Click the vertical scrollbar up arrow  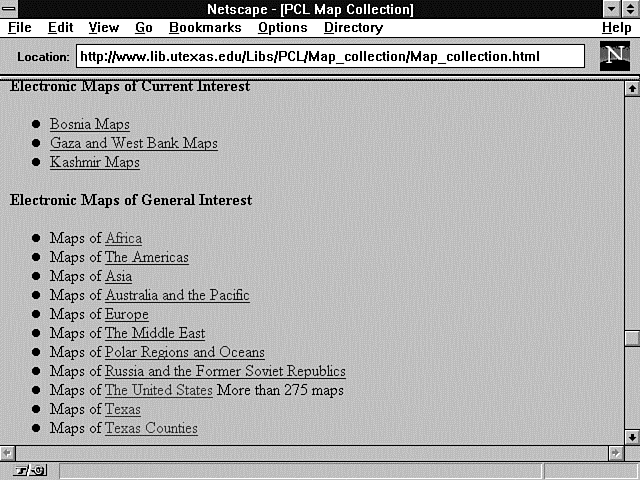631,88
